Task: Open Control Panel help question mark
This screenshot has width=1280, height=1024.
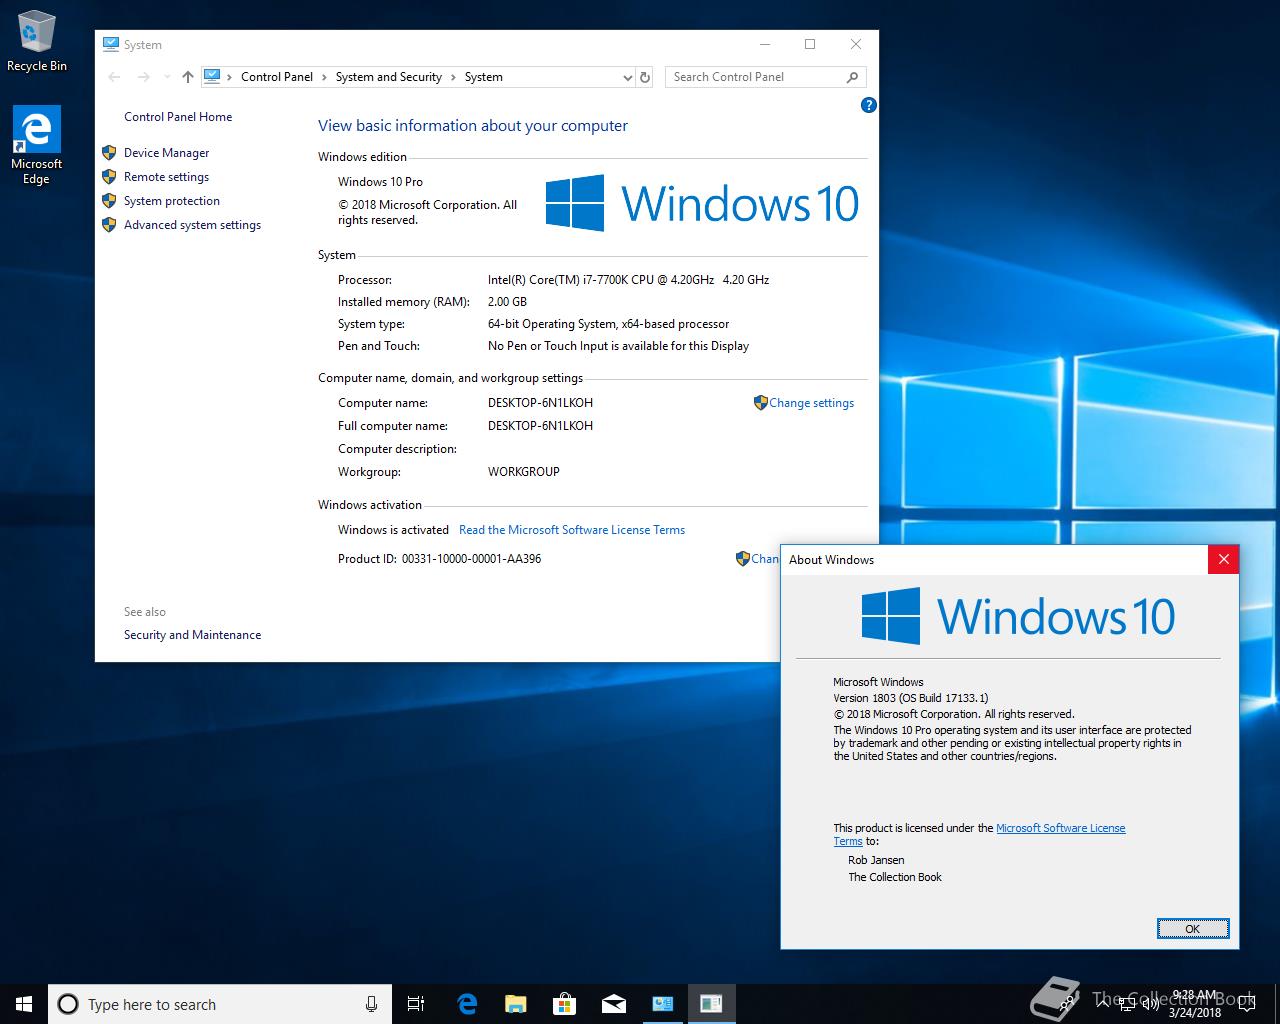Action: 869,105
